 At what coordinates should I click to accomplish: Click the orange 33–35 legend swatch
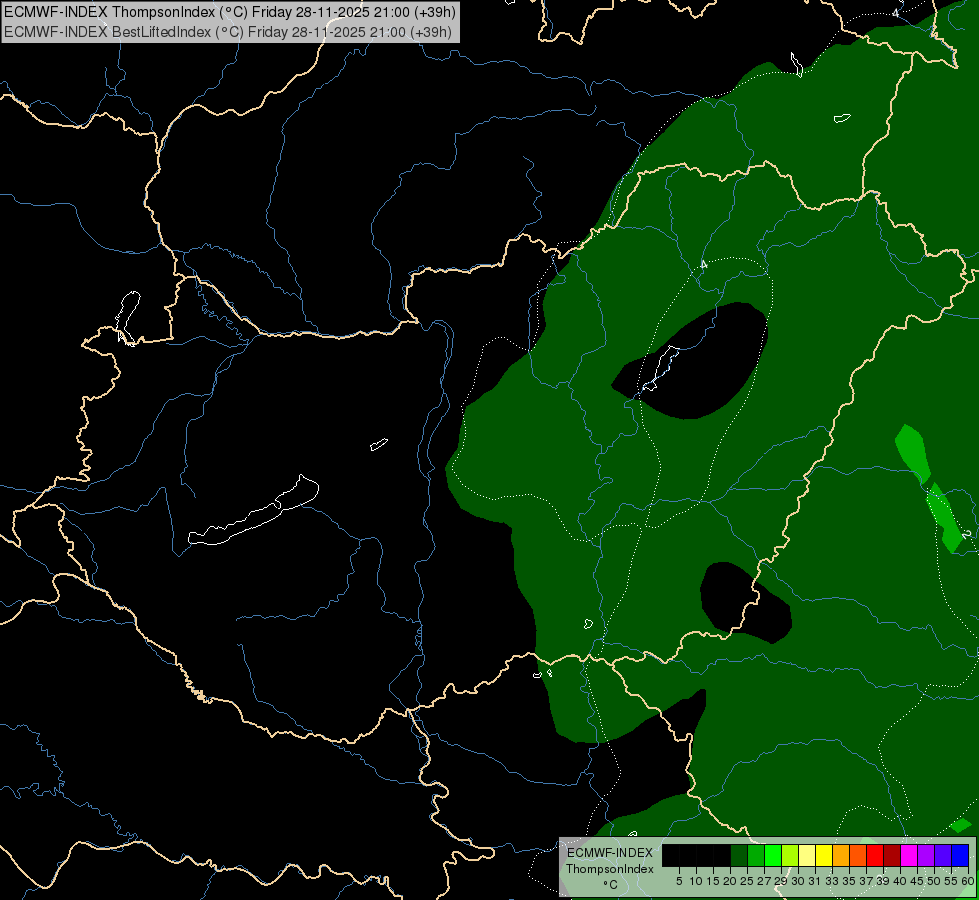[x=841, y=855]
